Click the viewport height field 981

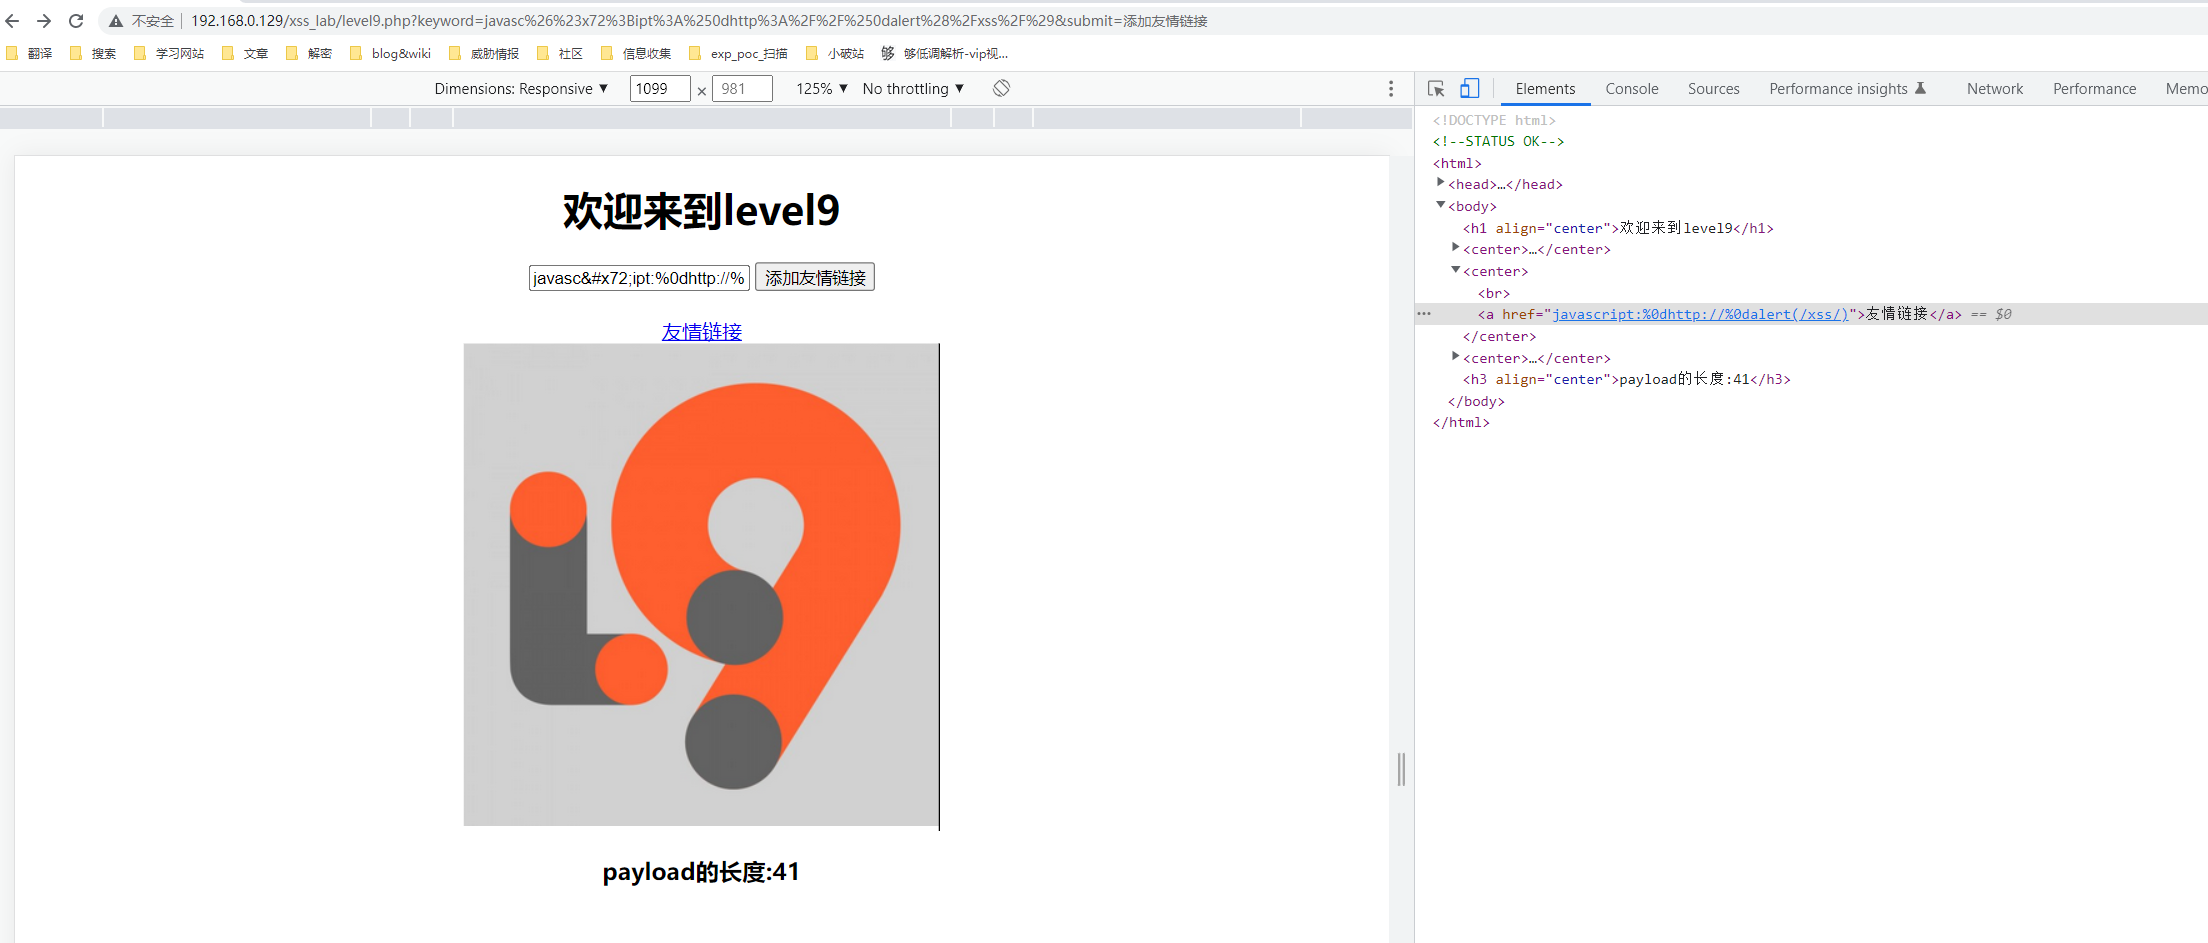(x=742, y=89)
